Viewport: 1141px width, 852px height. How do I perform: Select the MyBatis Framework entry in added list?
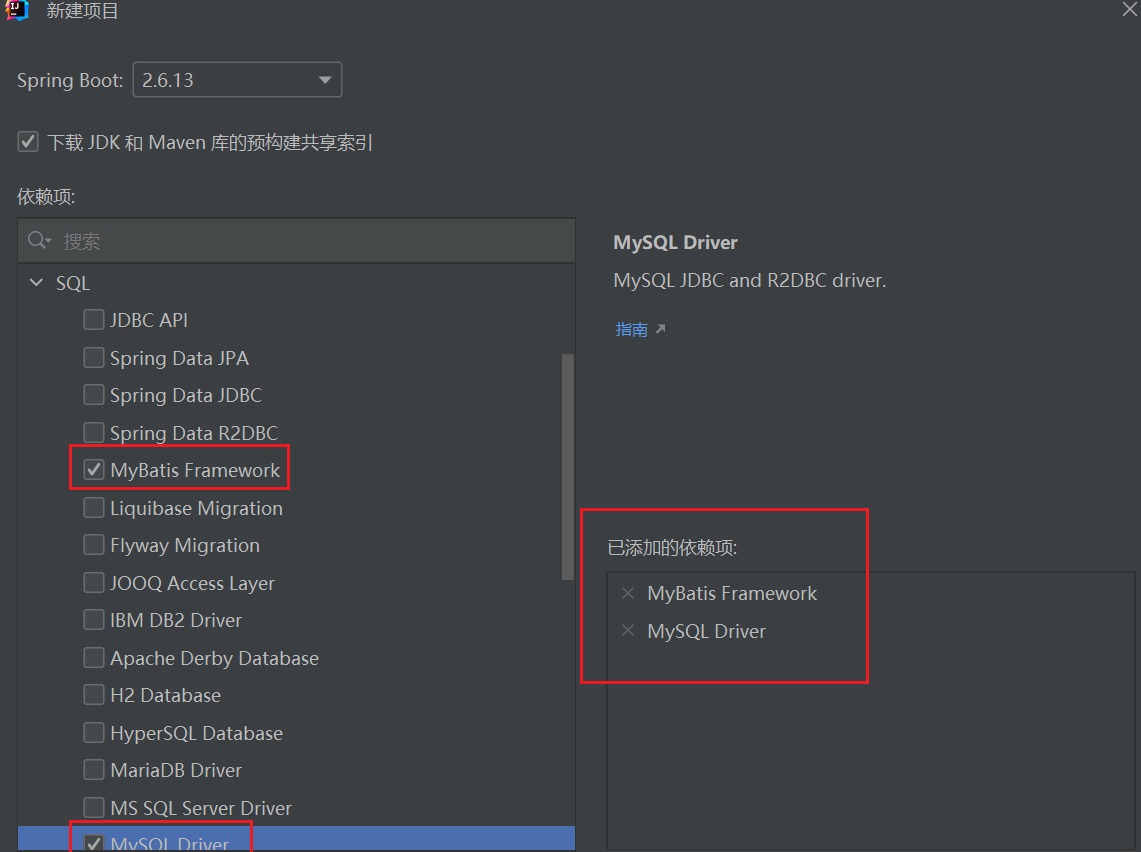click(x=732, y=593)
